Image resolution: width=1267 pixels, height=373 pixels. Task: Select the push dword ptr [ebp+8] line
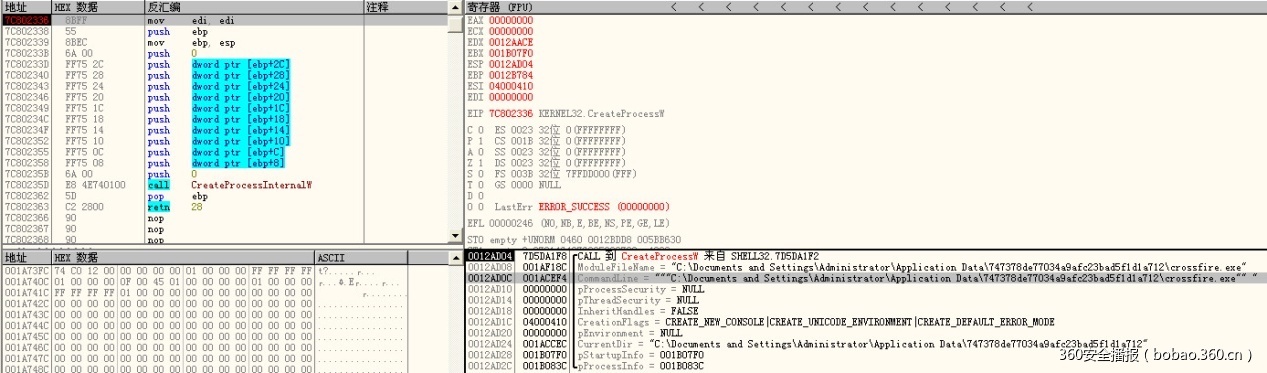(225, 162)
